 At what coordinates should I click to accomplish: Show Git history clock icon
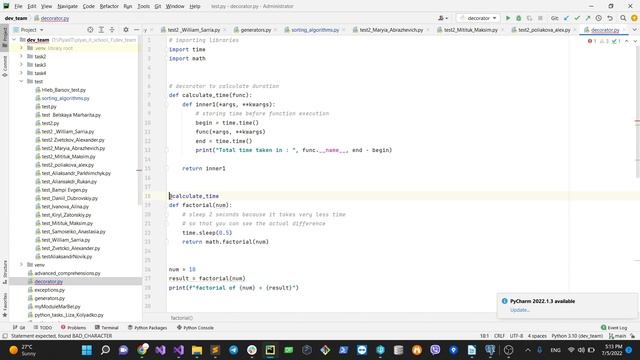(x=598, y=18)
